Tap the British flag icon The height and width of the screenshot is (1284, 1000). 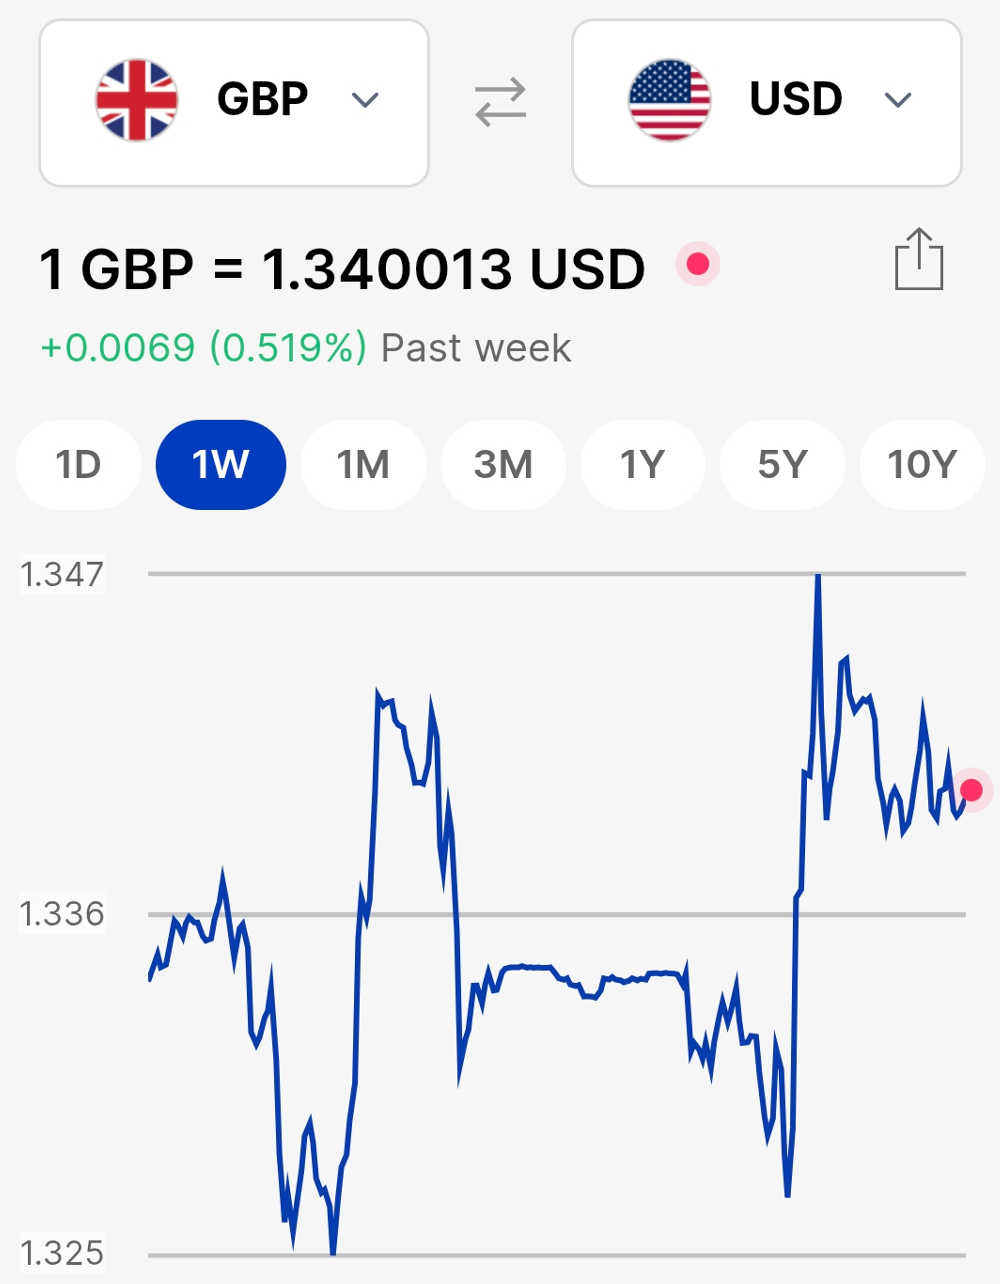pos(137,100)
